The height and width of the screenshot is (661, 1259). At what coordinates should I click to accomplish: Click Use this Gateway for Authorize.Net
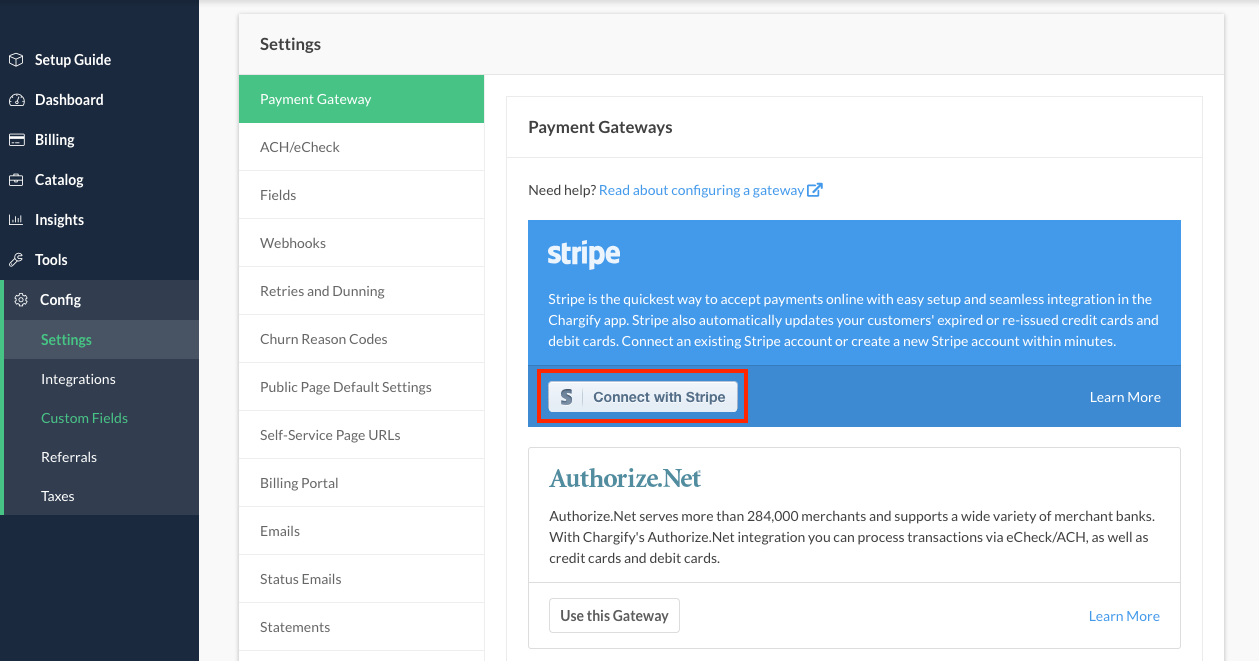[614, 616]
